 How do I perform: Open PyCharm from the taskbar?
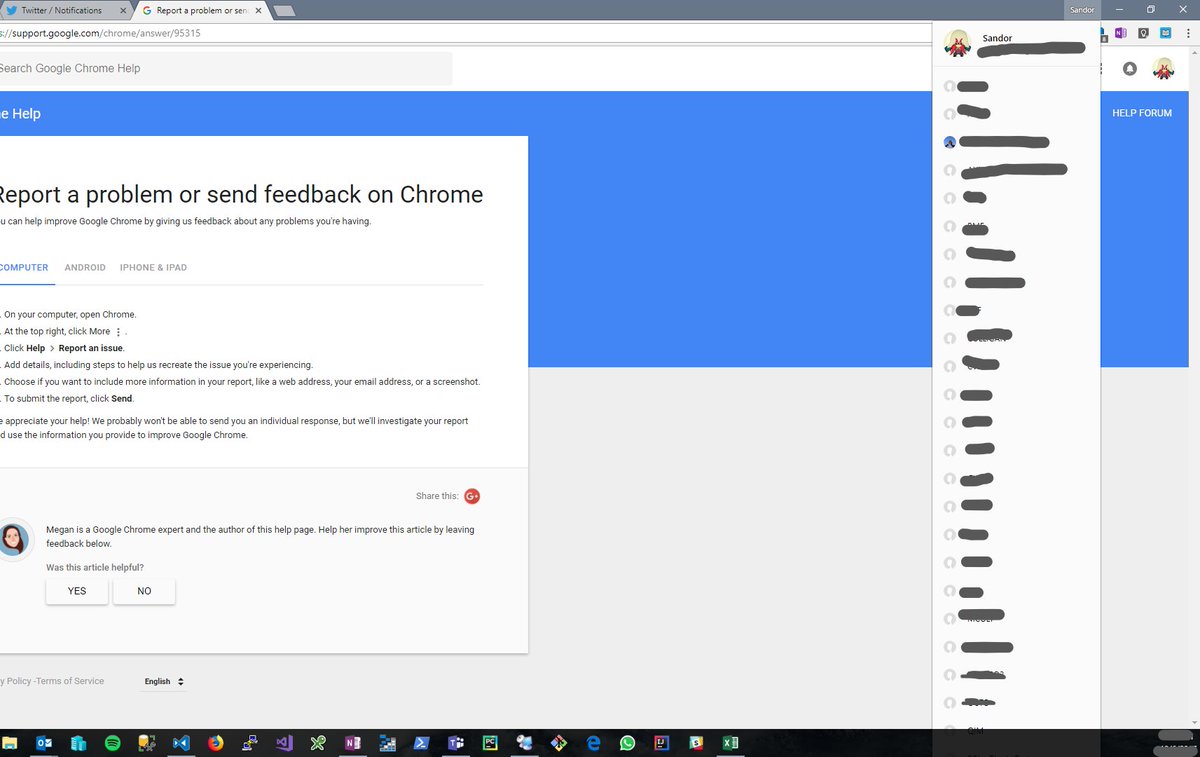point(490,743)
